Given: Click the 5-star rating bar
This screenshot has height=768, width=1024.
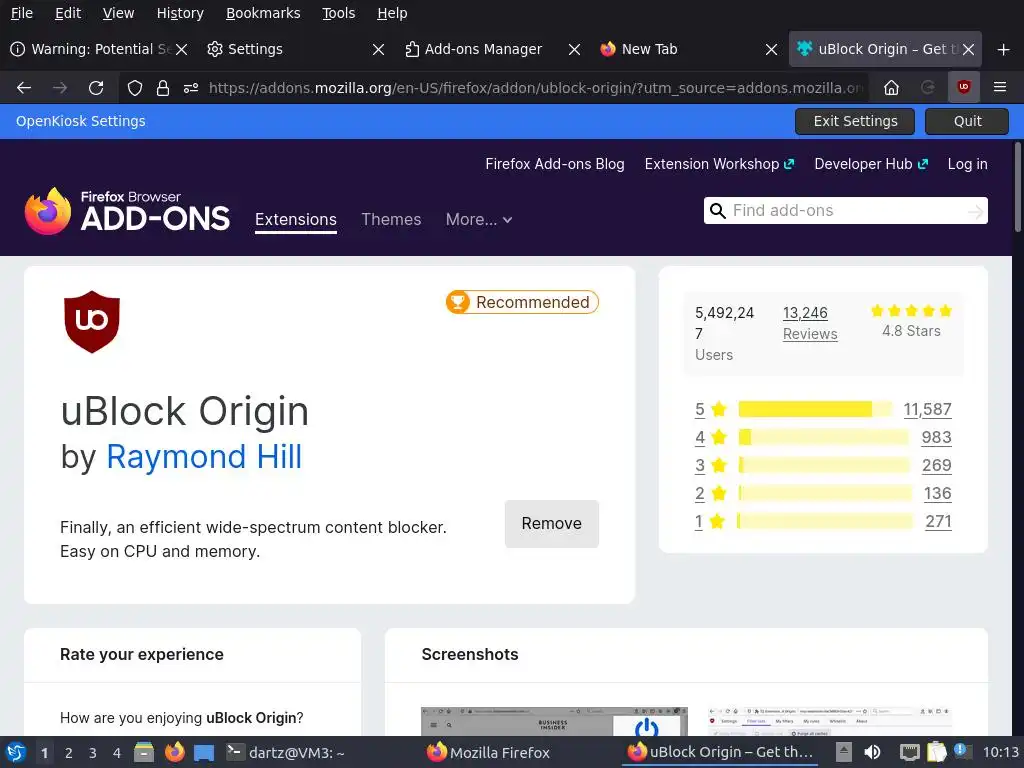Looking at the screenshot, I should tap(815, 409).
